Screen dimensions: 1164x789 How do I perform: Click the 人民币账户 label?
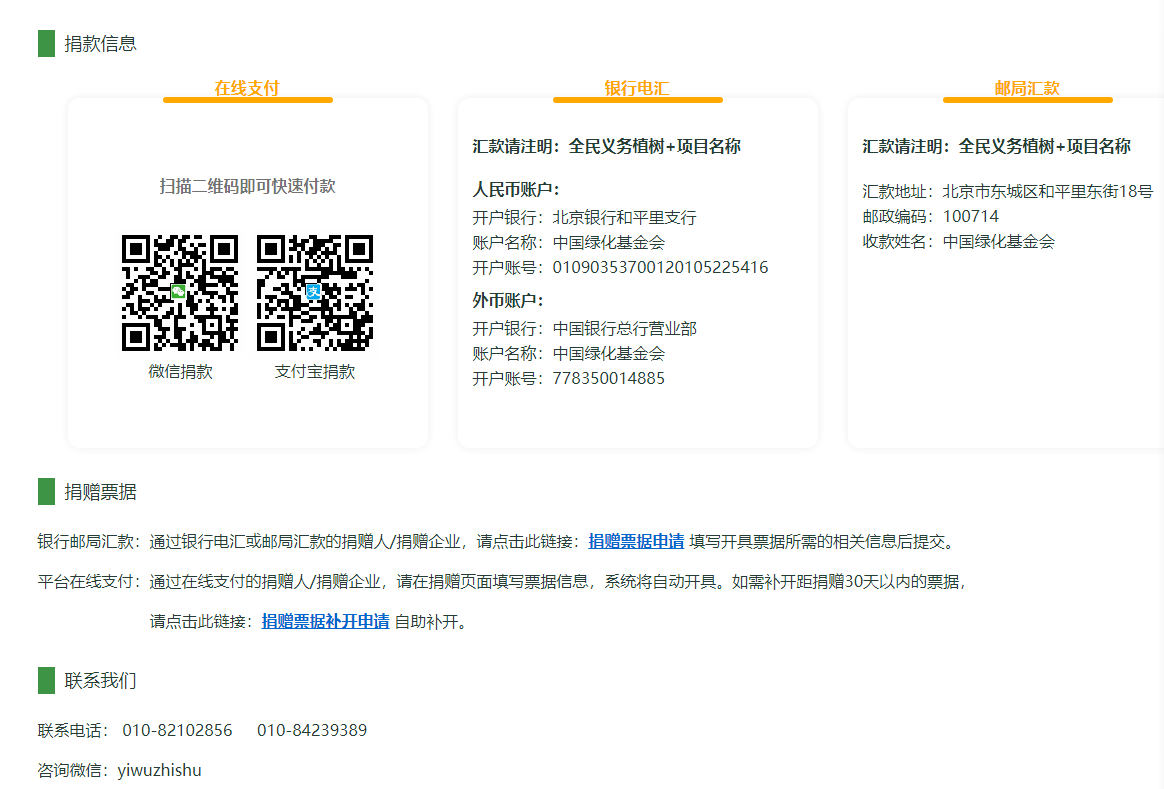click(516, 190)
